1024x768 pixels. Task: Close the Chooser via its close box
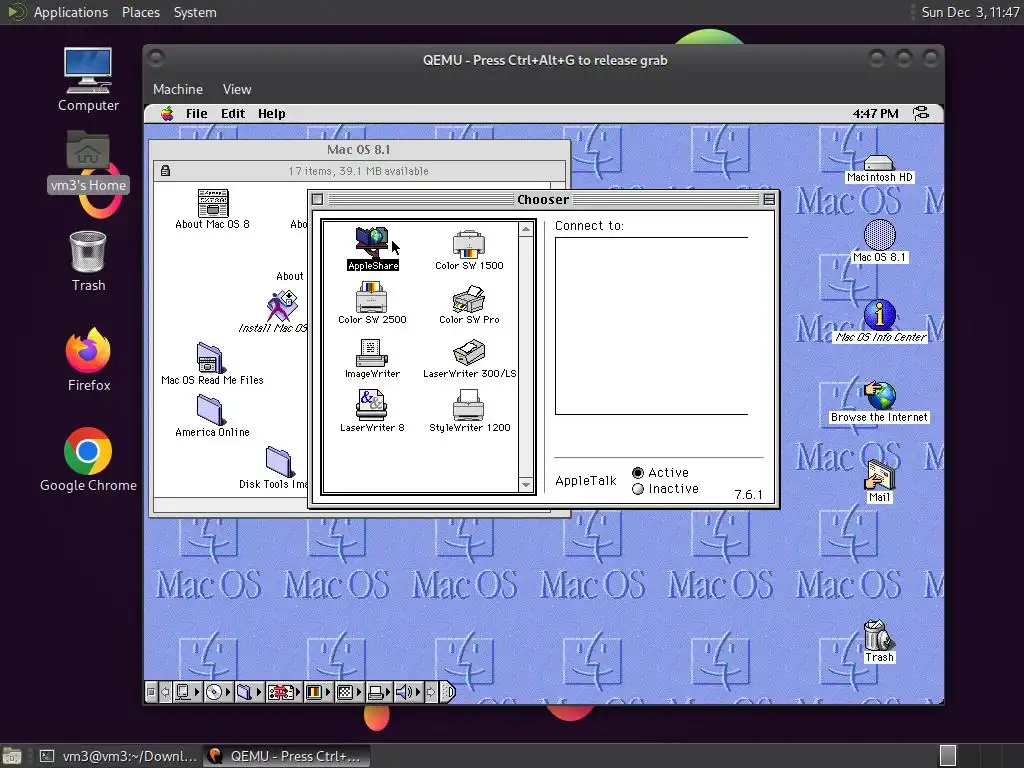[317, 199]
